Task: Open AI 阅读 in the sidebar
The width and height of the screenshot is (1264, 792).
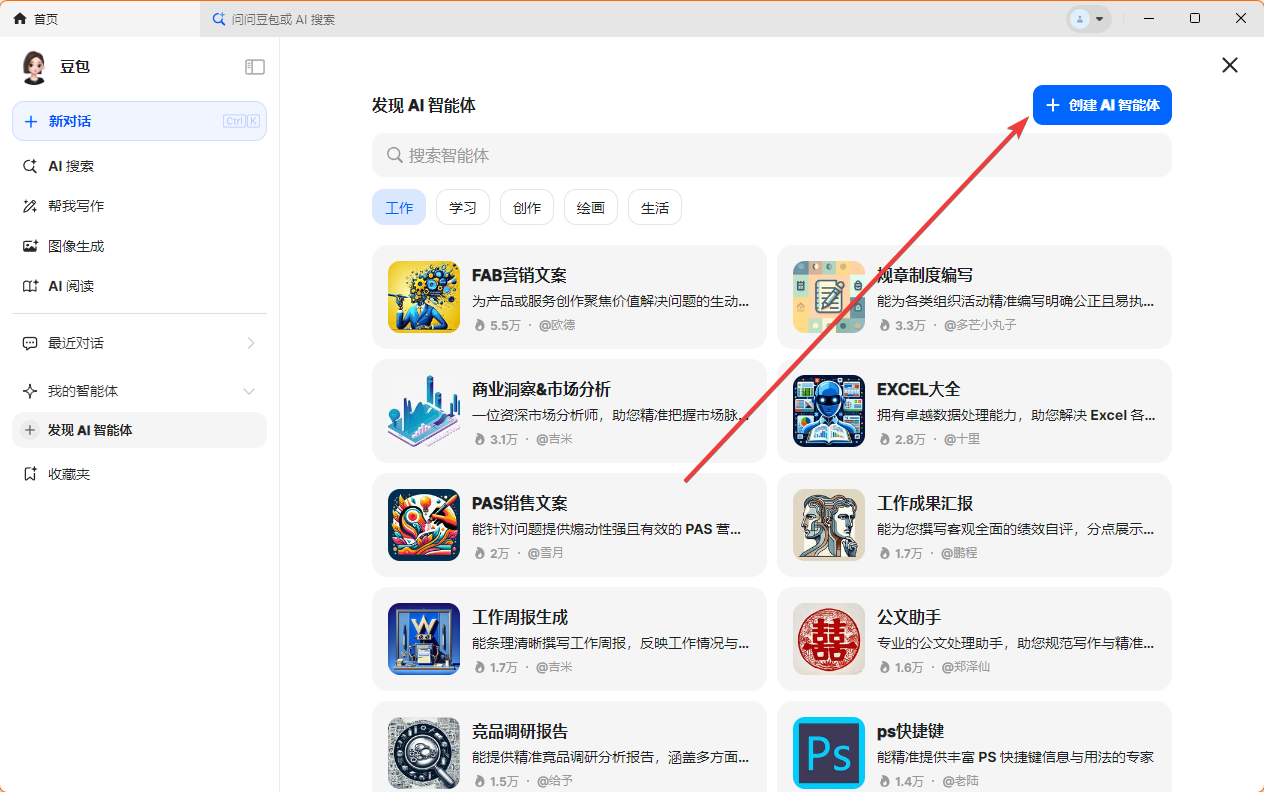Action: pyautogui.click(x=139, y=286)
